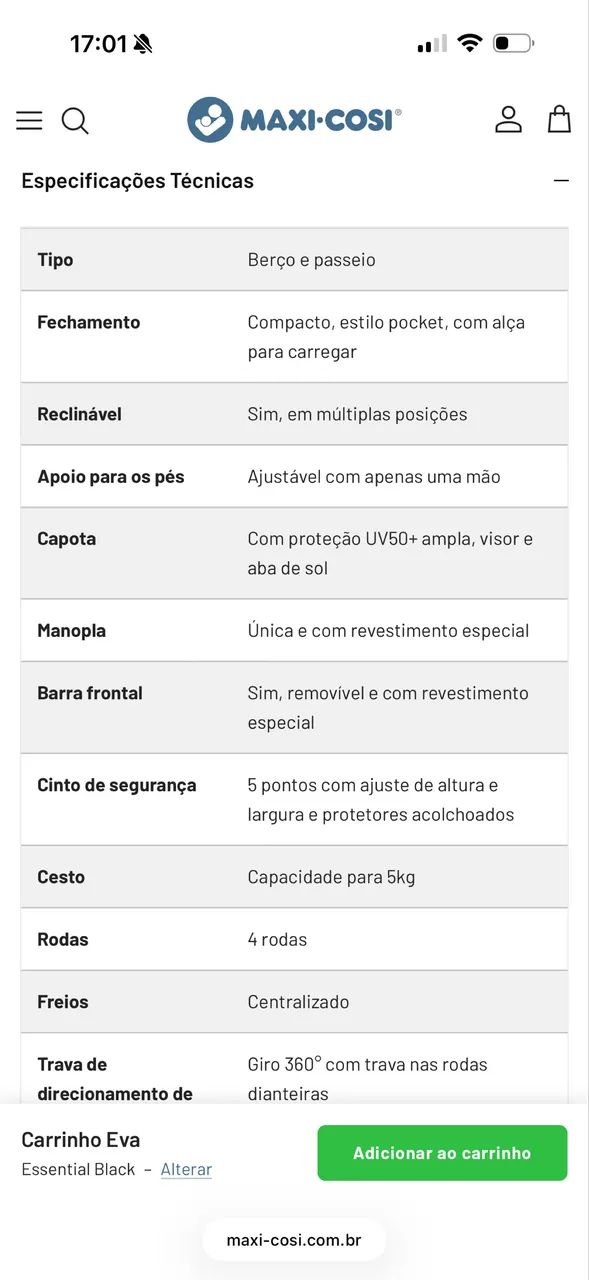589x1280 pixels.
Task: Select the Fechamento specification row
Action: tap(294, 337)
